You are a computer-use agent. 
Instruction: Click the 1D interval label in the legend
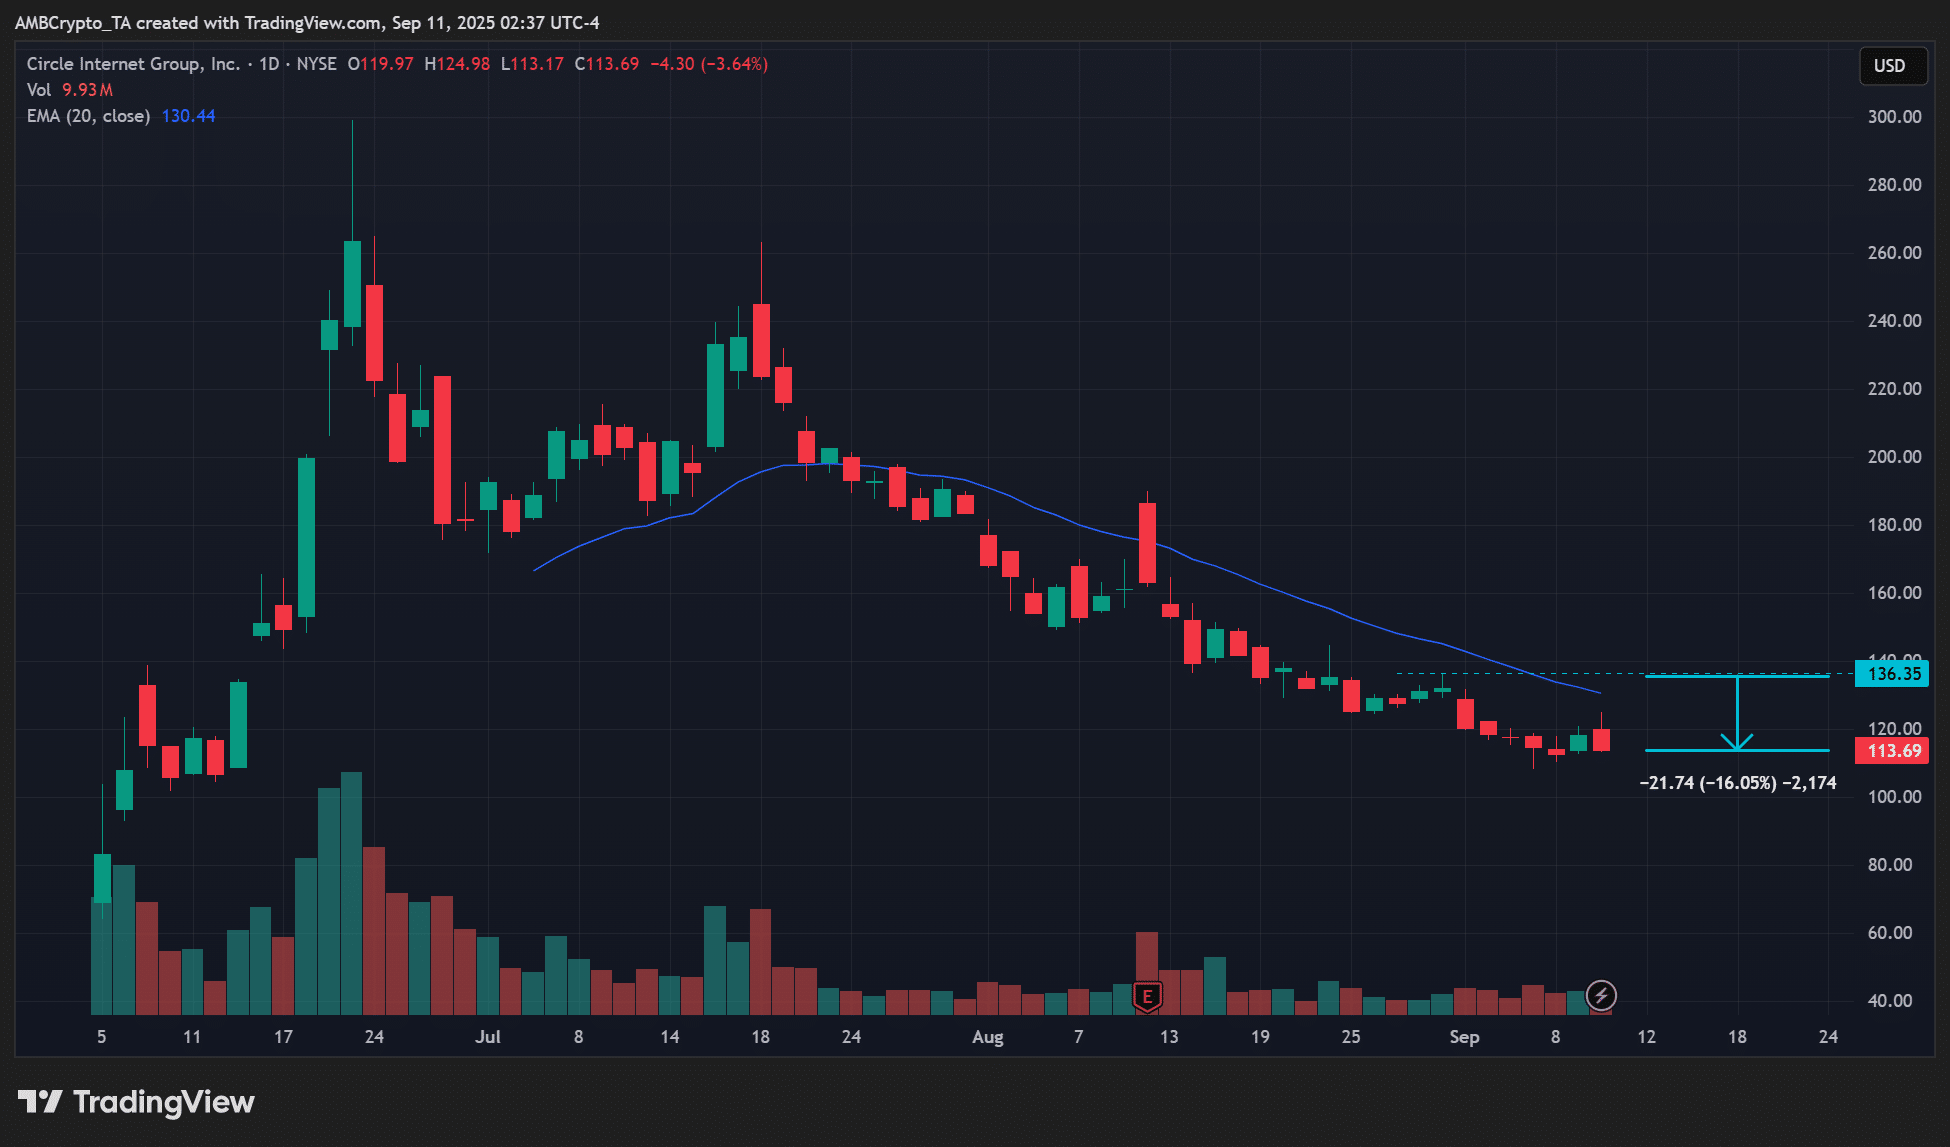pos(269,64)
